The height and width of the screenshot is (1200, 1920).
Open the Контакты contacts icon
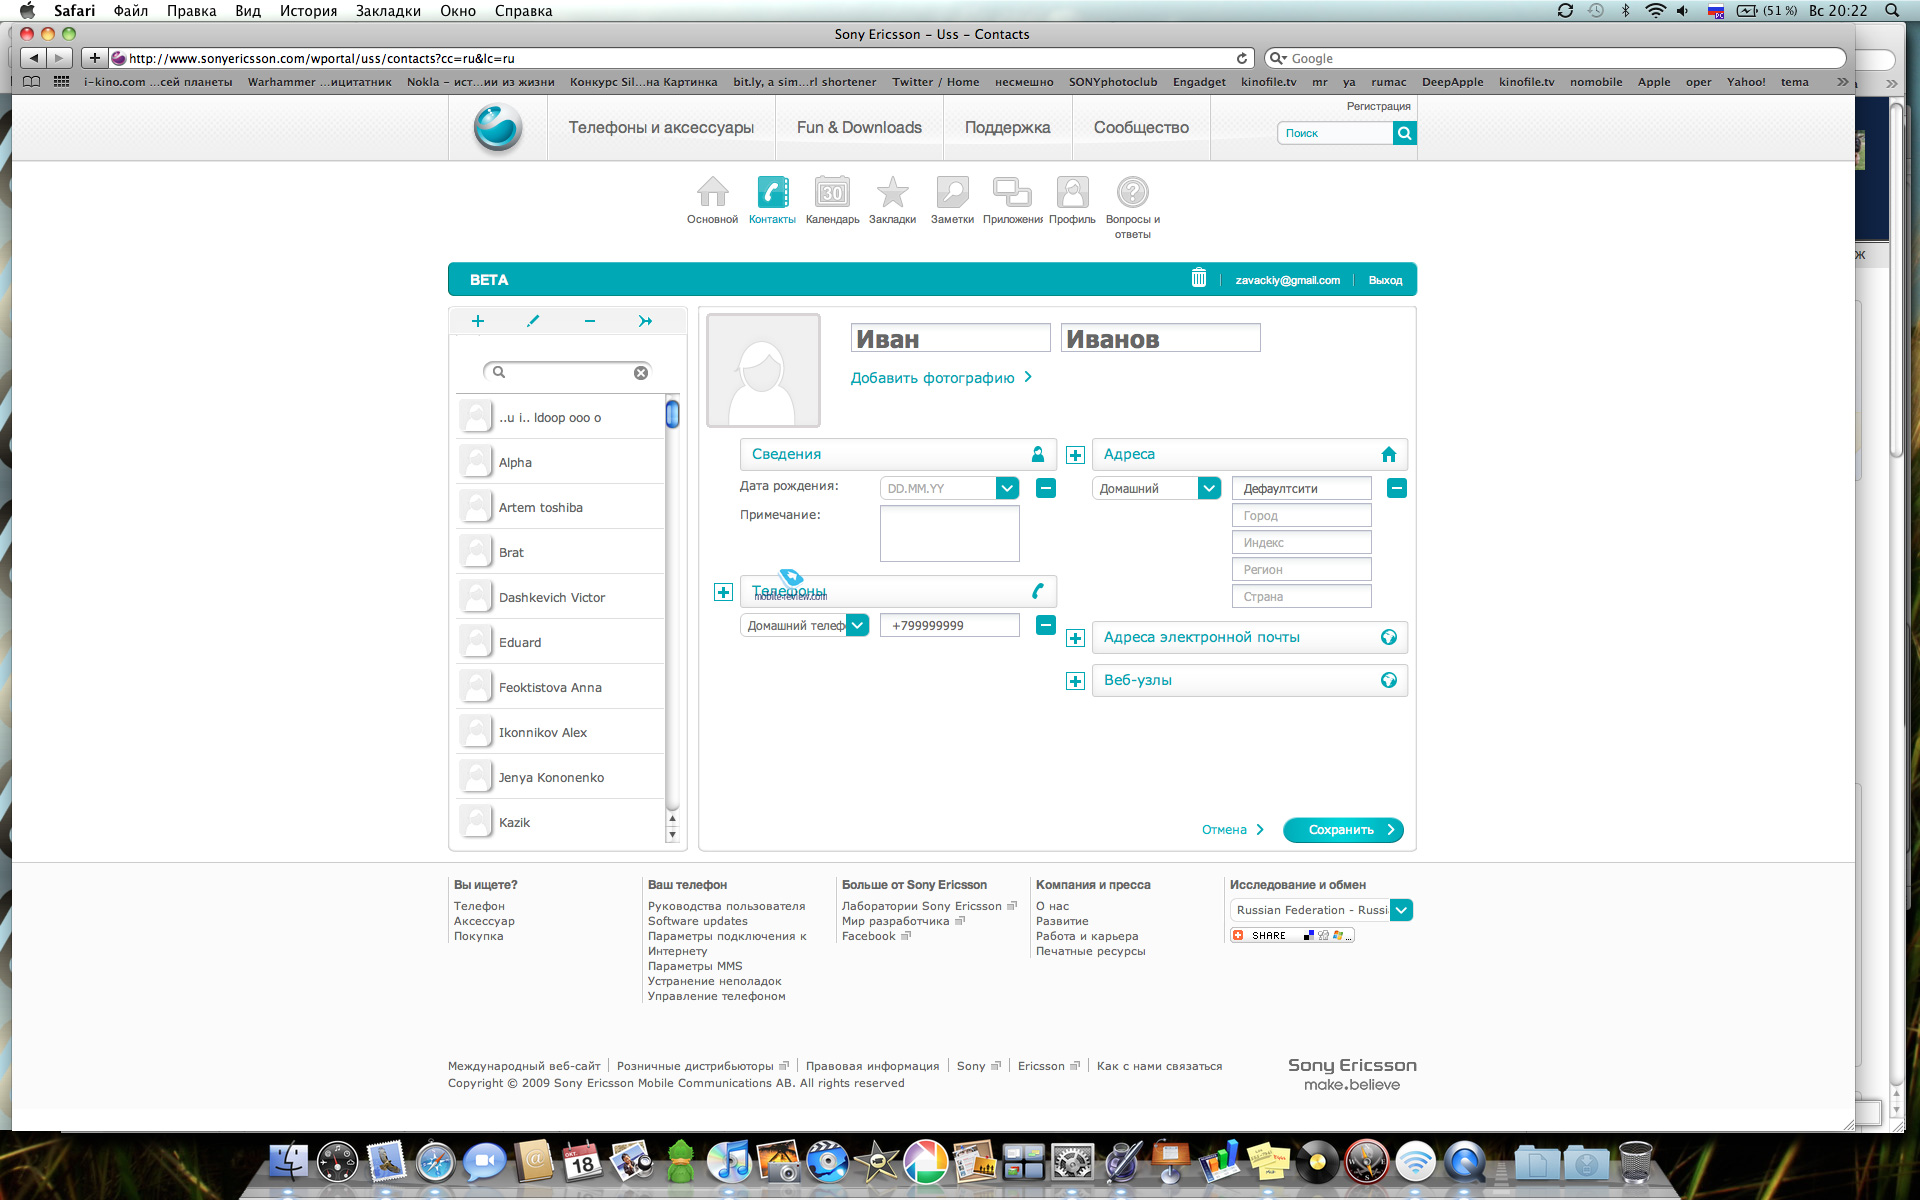point(772,192)
